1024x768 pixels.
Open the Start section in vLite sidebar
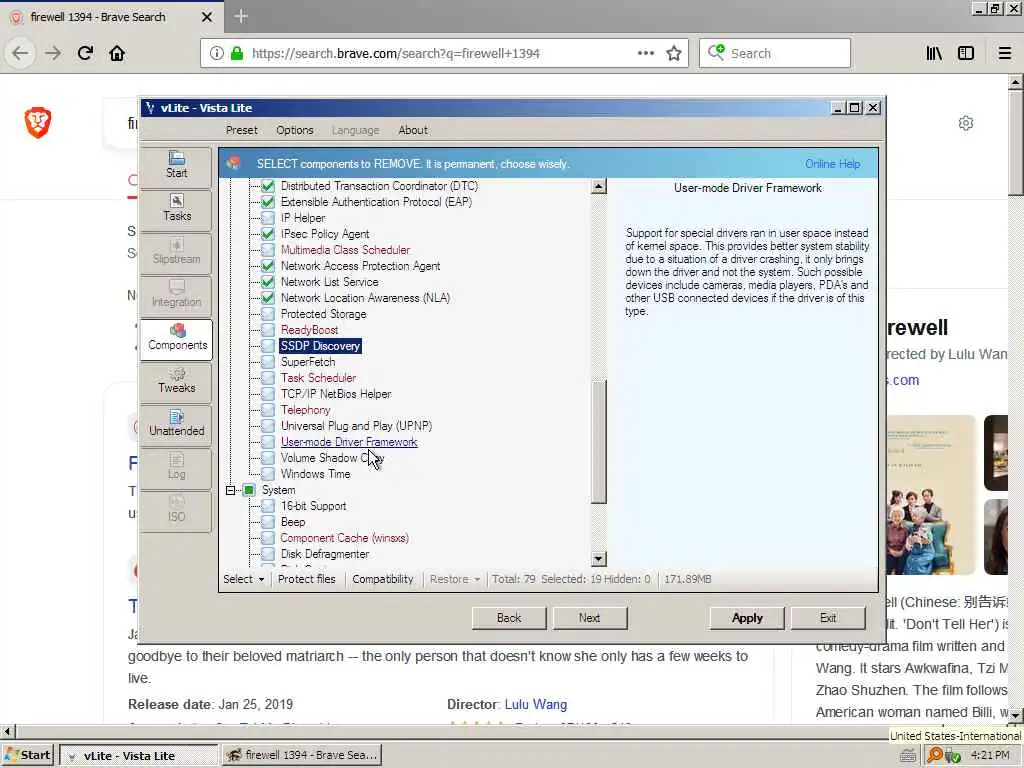176,166
